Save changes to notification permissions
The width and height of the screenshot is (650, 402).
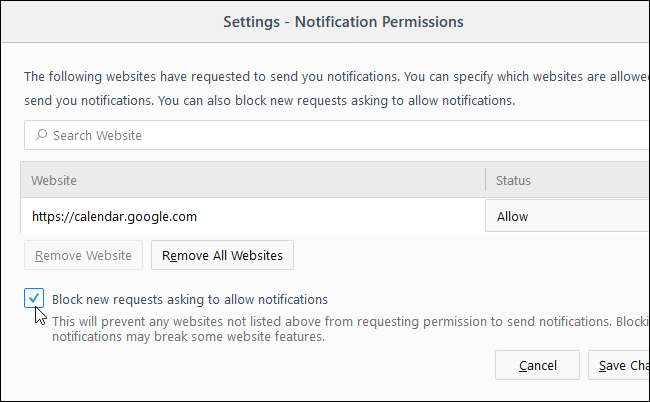(x=622, y=365)
